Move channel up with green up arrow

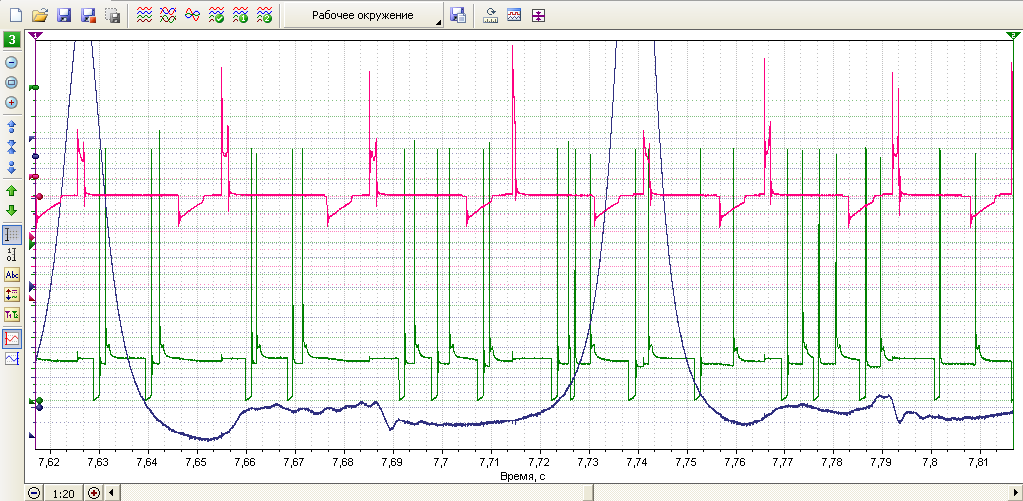click(x=11, y=191)
